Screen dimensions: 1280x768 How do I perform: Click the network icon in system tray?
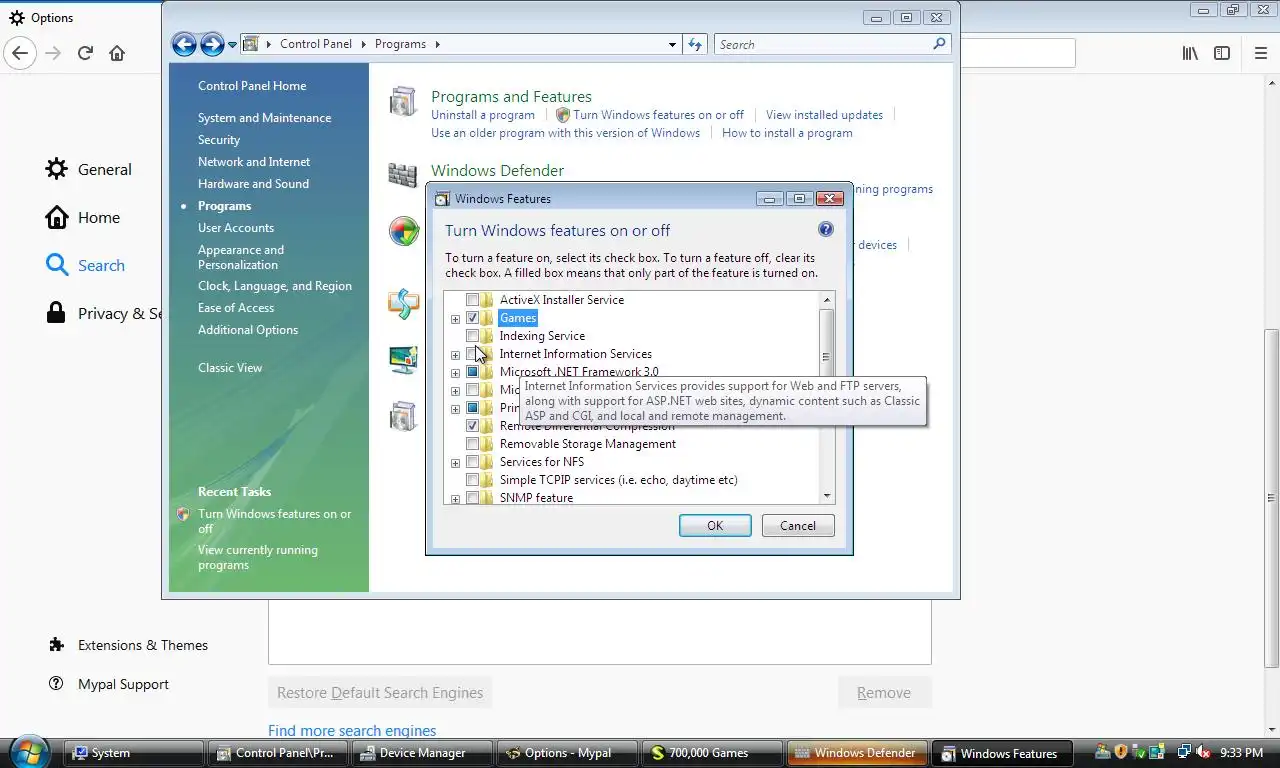point(1184,752)
